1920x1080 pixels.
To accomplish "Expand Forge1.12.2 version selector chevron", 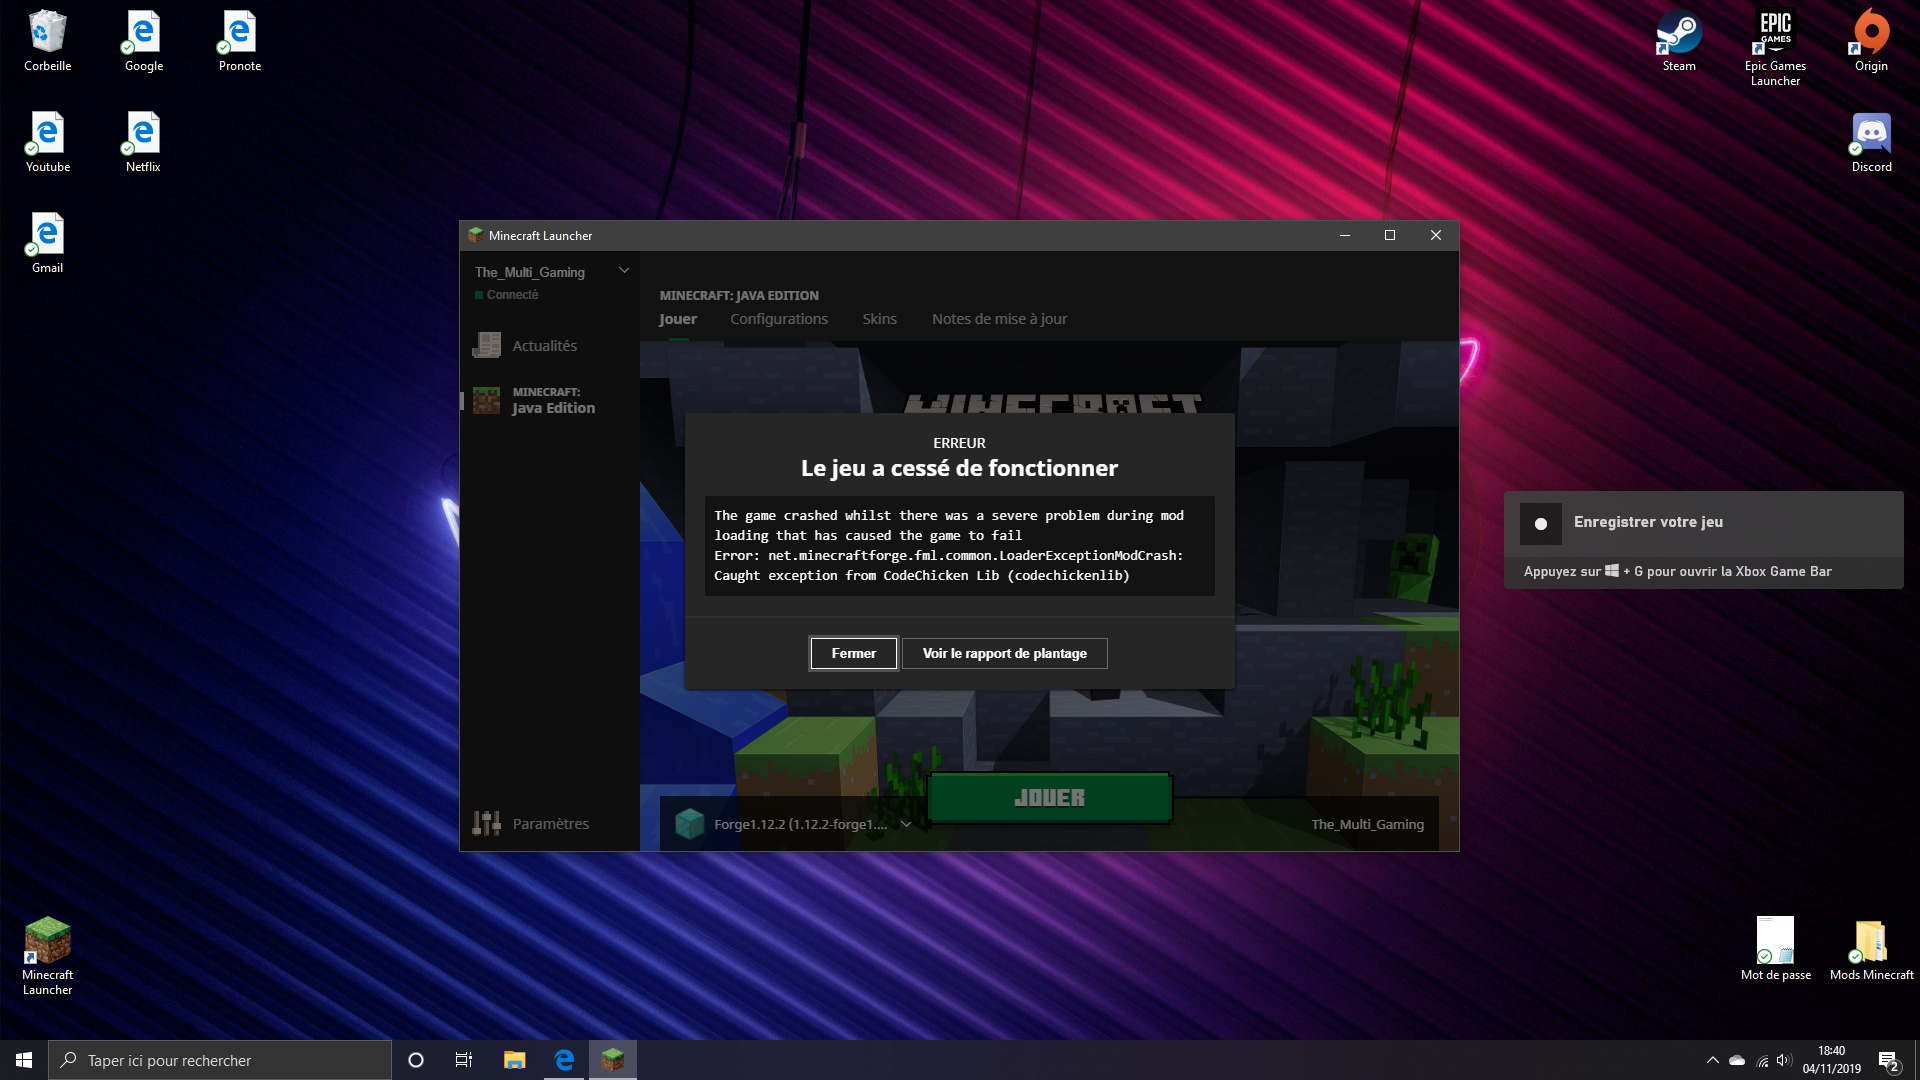I will pos(906,825).
